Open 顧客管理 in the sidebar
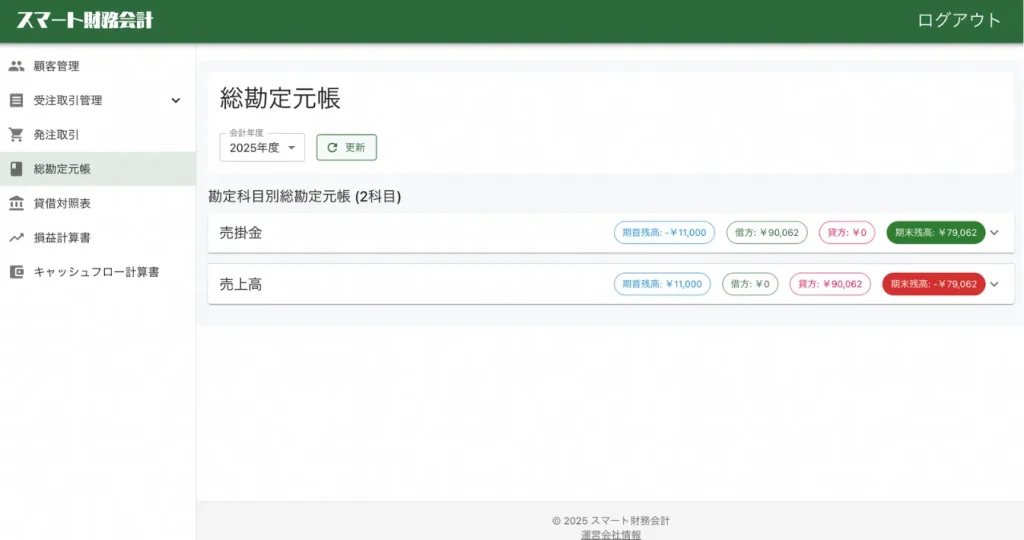The height and width of the screenshot is (540, 1024). point(98,66)
